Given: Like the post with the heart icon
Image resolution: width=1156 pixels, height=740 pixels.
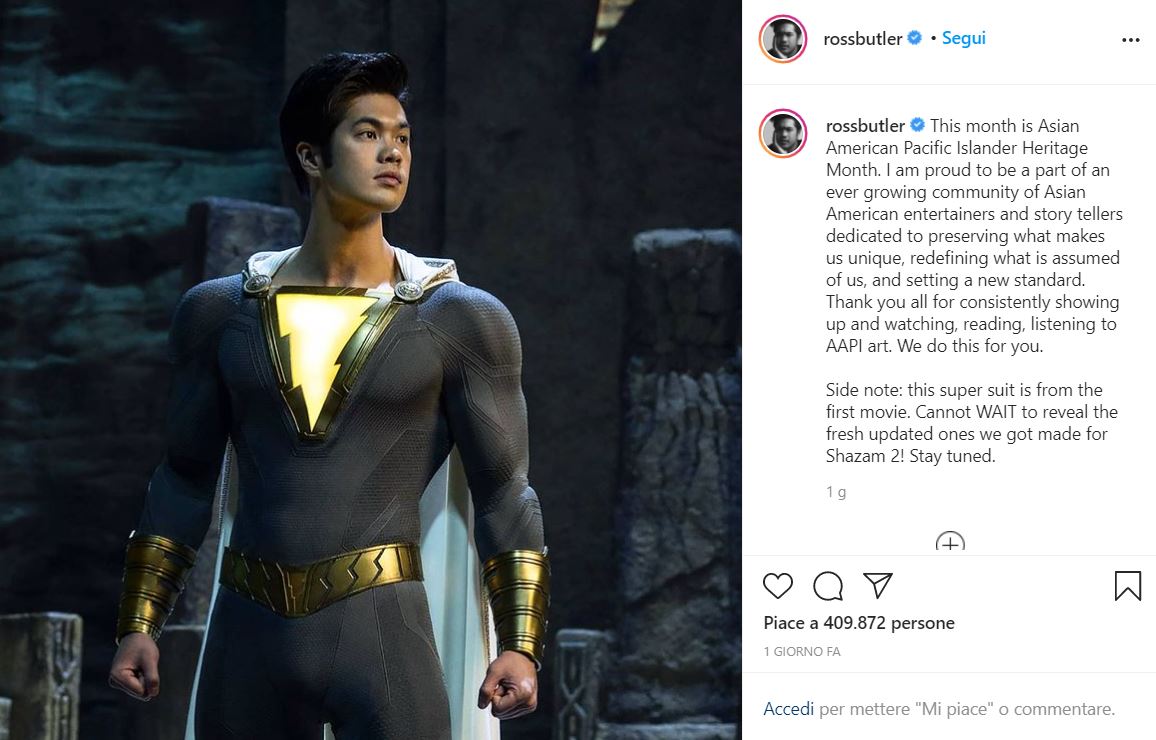Looking at the screenshot, I should (x=777, y=586).
